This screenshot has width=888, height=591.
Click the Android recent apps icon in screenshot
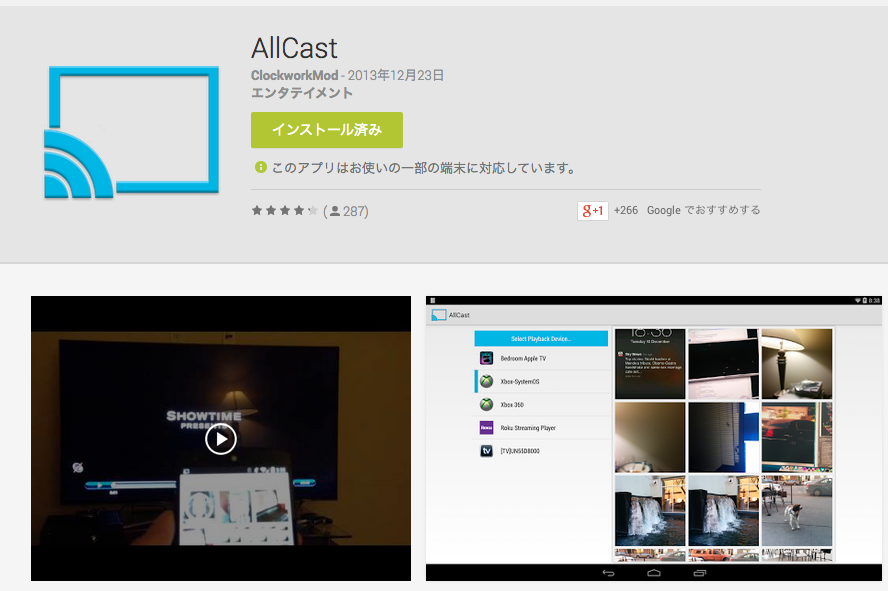[x=700, y=573]
